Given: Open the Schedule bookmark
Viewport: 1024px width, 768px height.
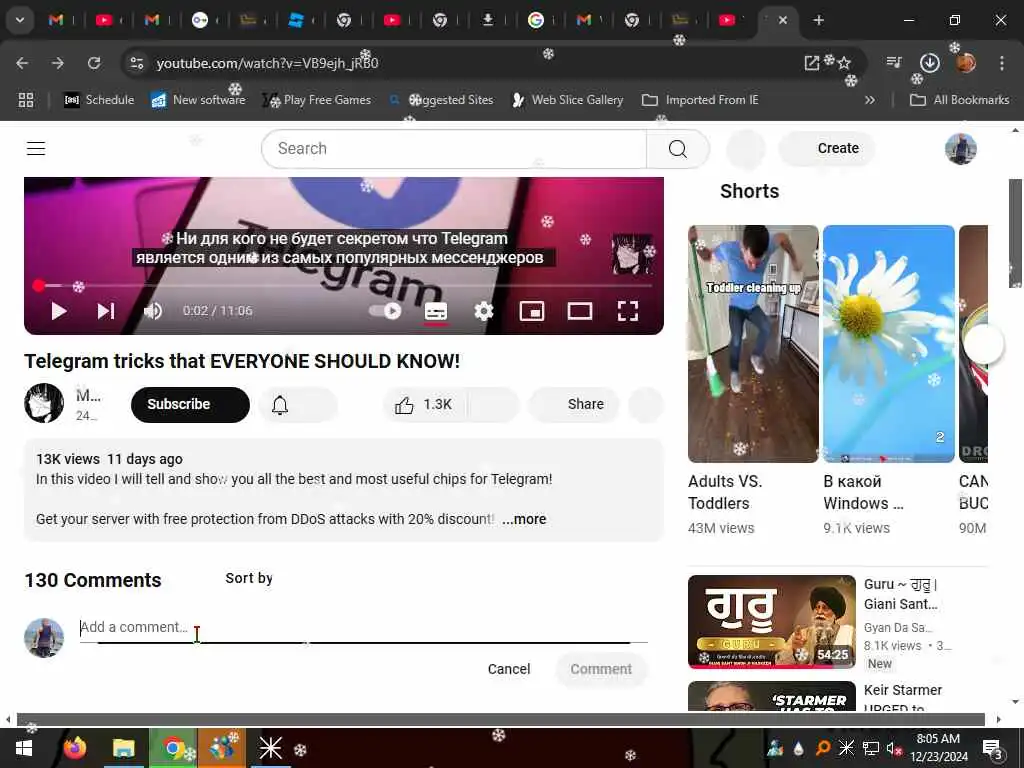Looking at the screenshot, I should click(99, 100).
